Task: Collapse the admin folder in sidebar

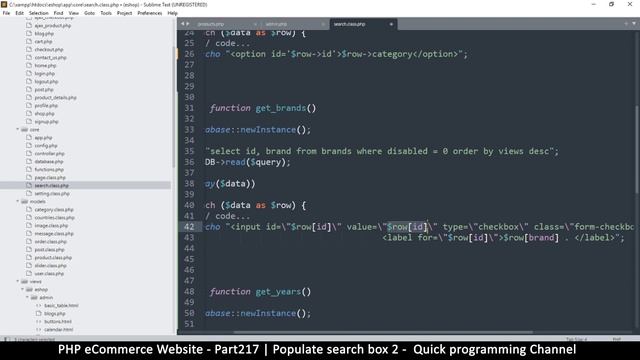Action: tap(27, 298)
